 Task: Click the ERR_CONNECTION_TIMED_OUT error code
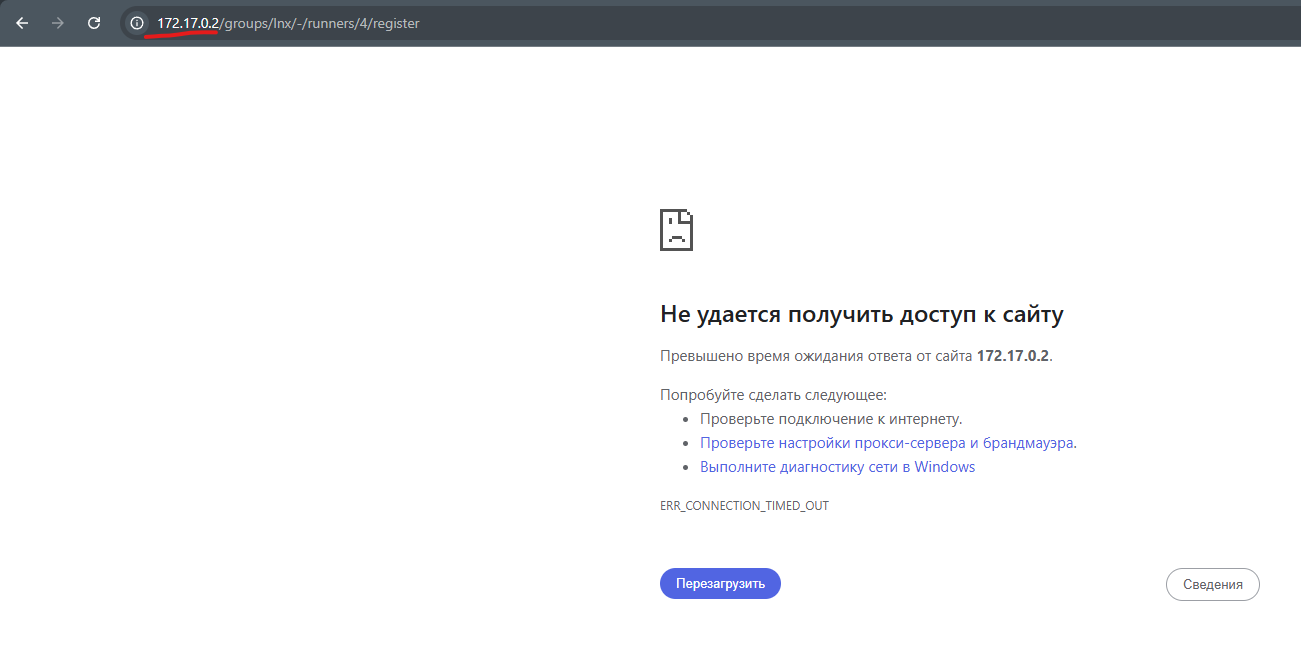744,505
